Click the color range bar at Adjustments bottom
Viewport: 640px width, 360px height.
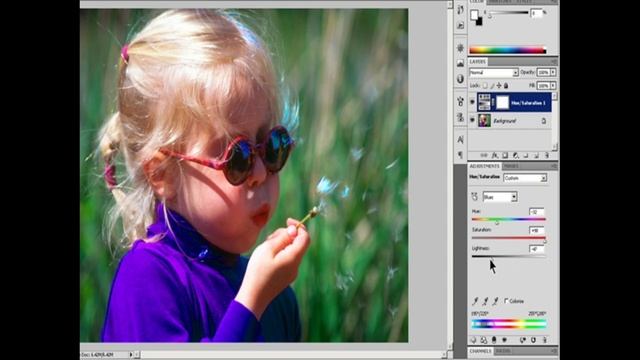tap(509, 324)
